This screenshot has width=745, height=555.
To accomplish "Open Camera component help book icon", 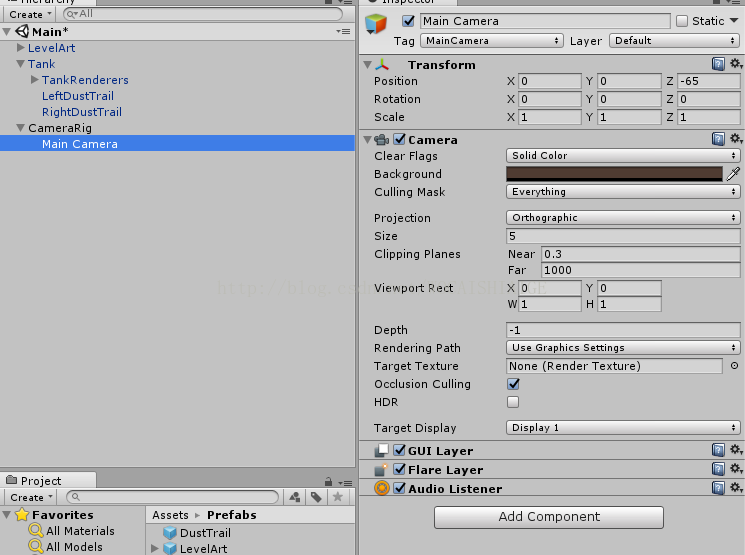I will (x=718, y=139).
